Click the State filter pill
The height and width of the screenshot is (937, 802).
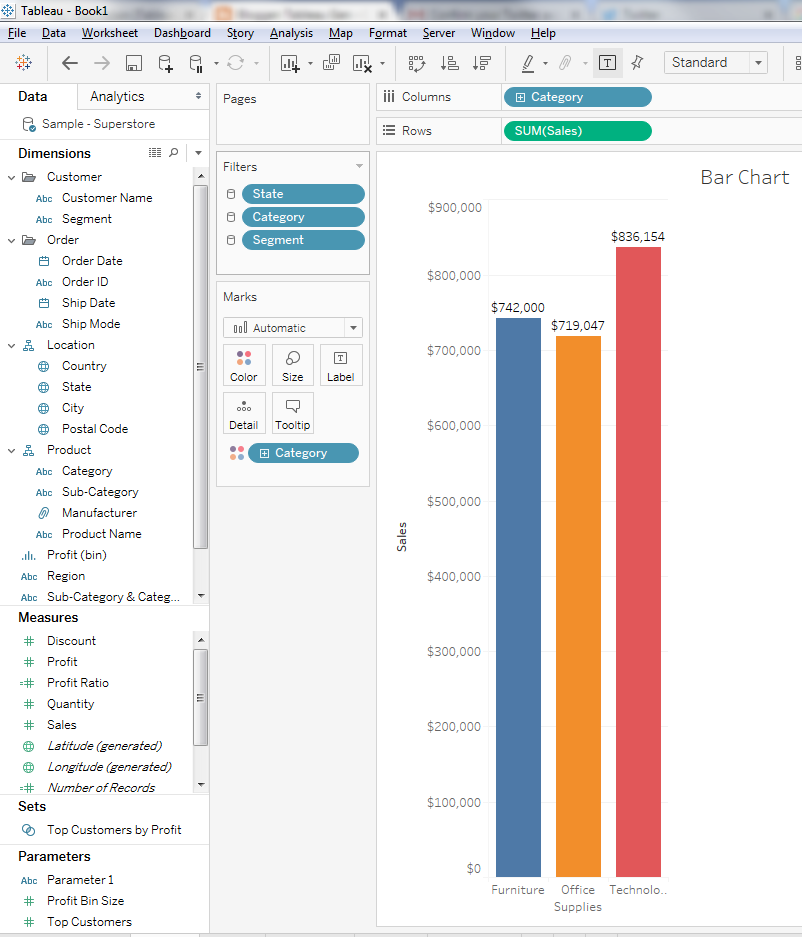click(x=302, y=193)
